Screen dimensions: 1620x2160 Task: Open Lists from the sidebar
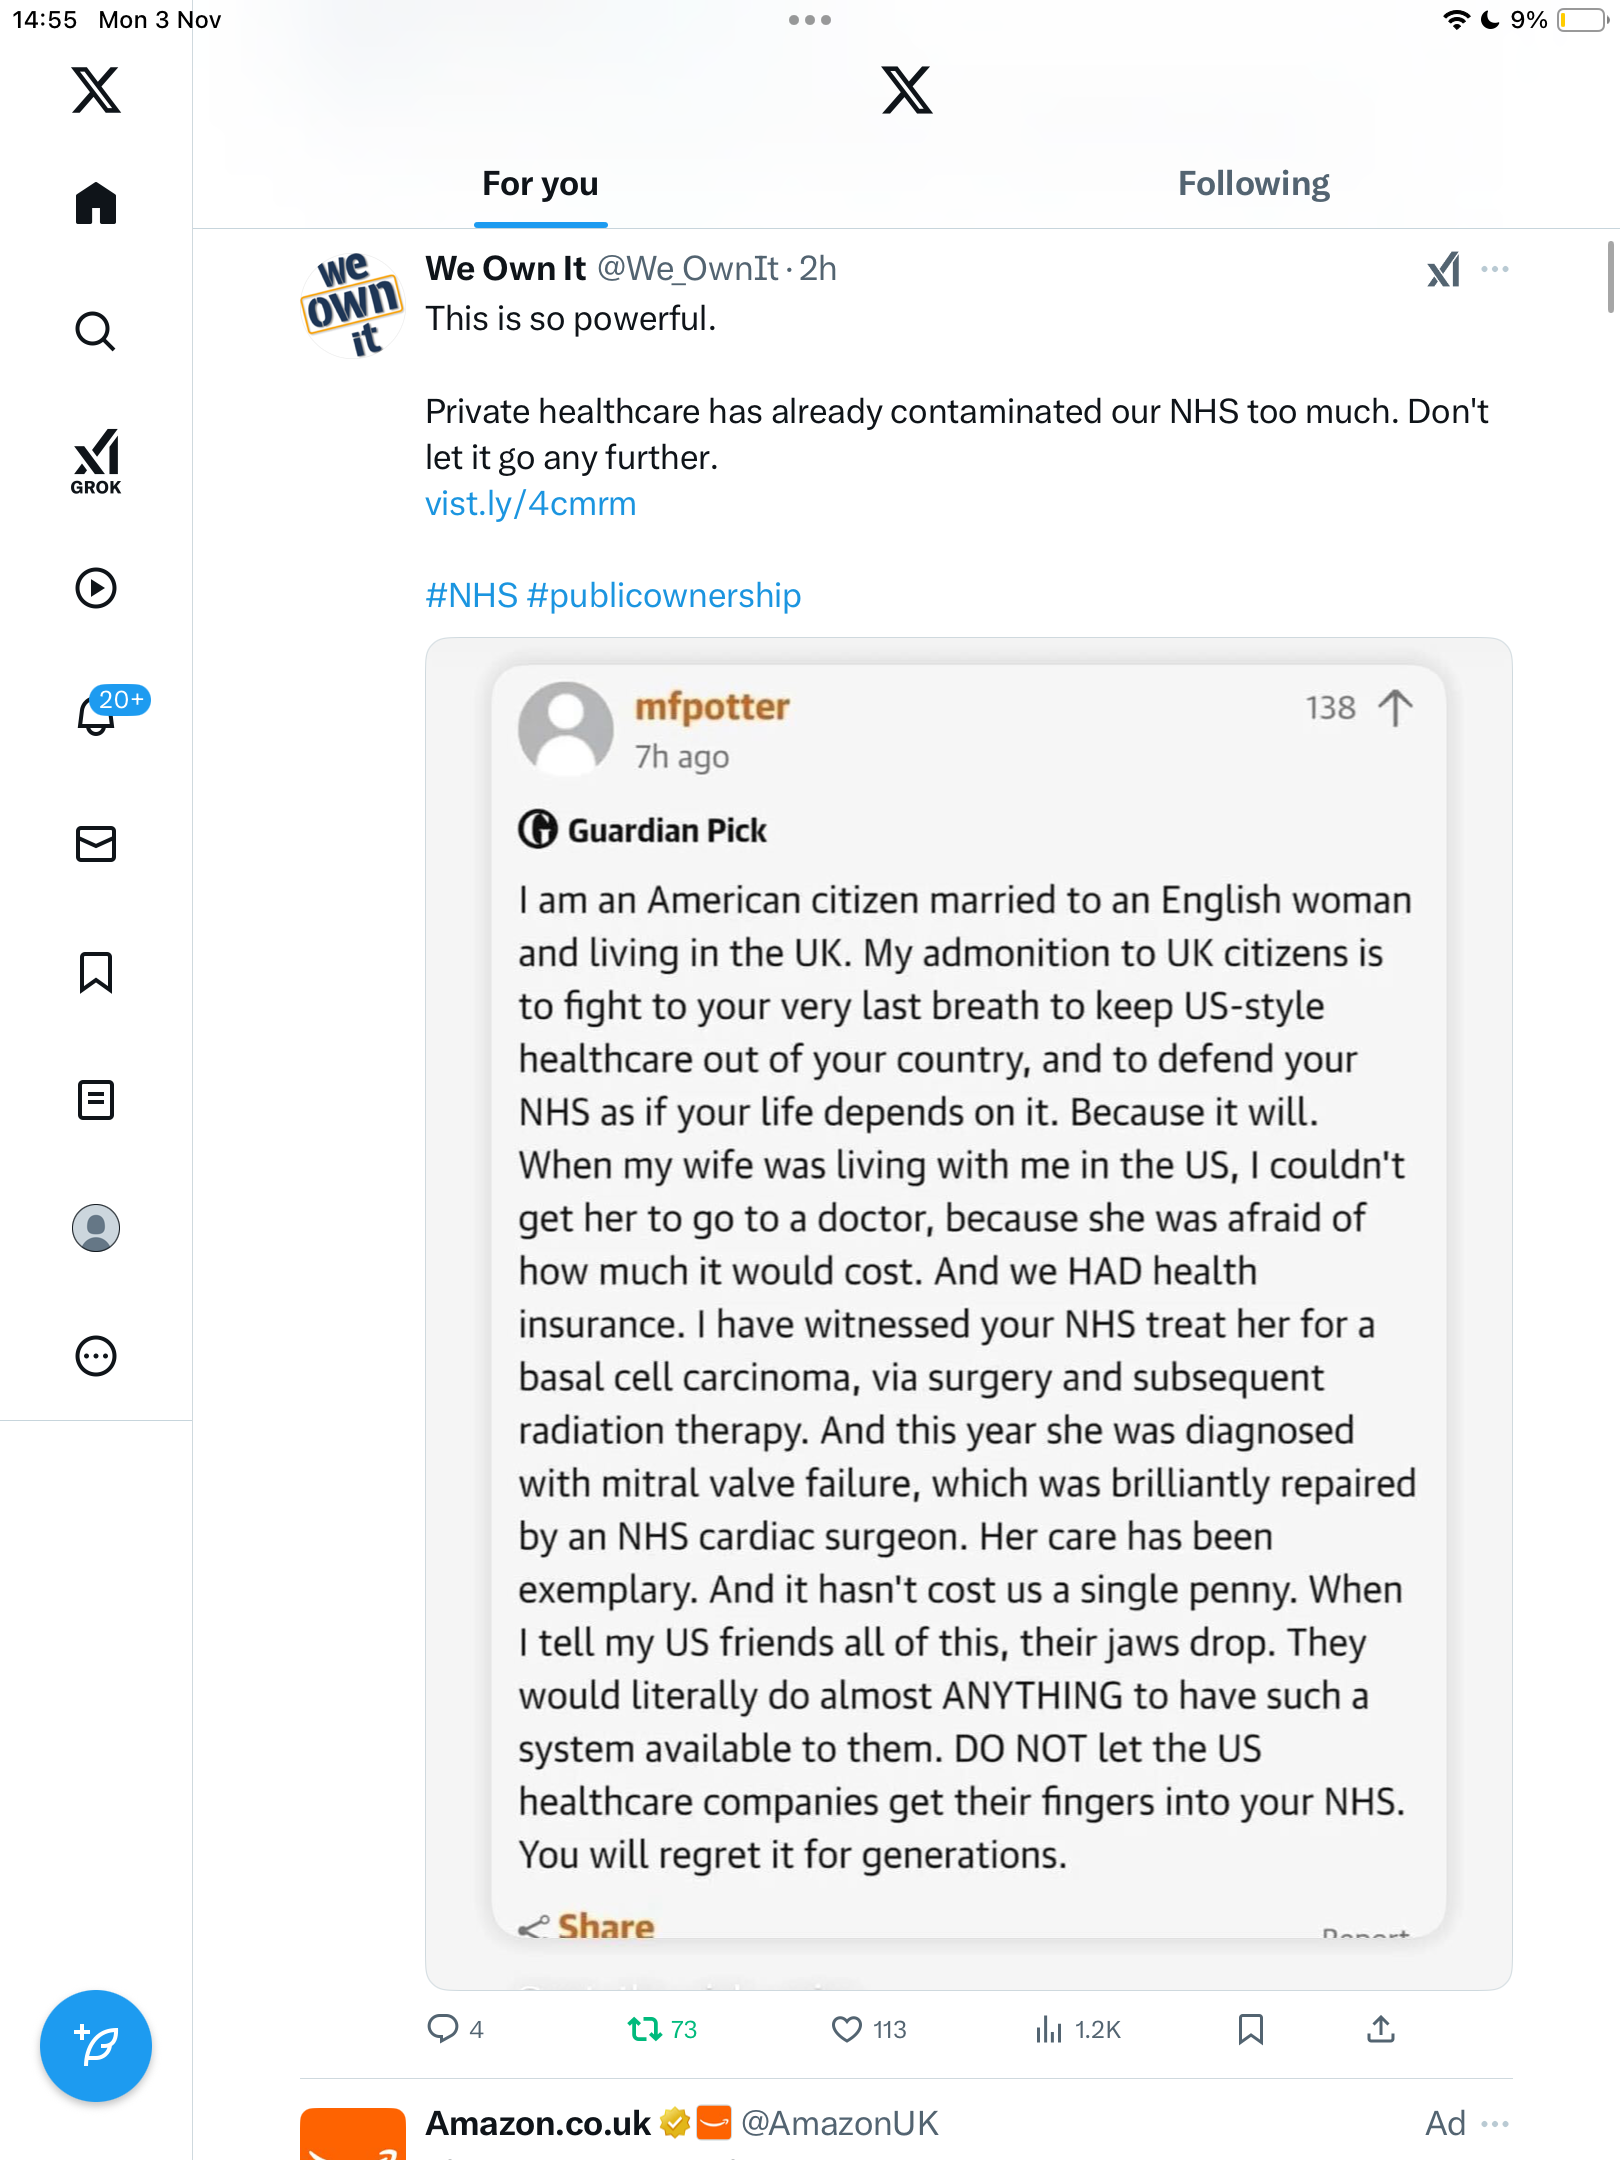point(96,1100)
